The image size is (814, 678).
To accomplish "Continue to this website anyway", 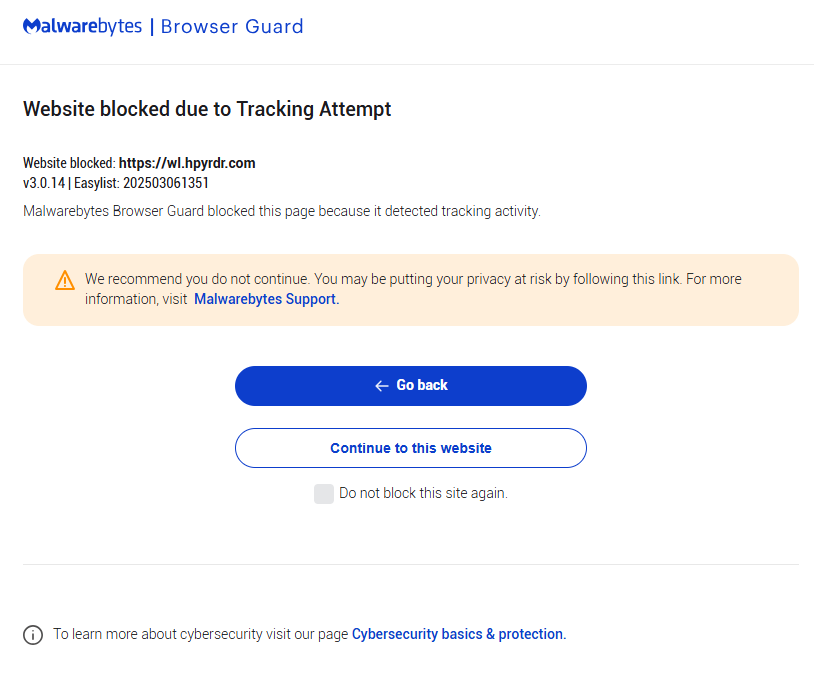I will [410, 448].
